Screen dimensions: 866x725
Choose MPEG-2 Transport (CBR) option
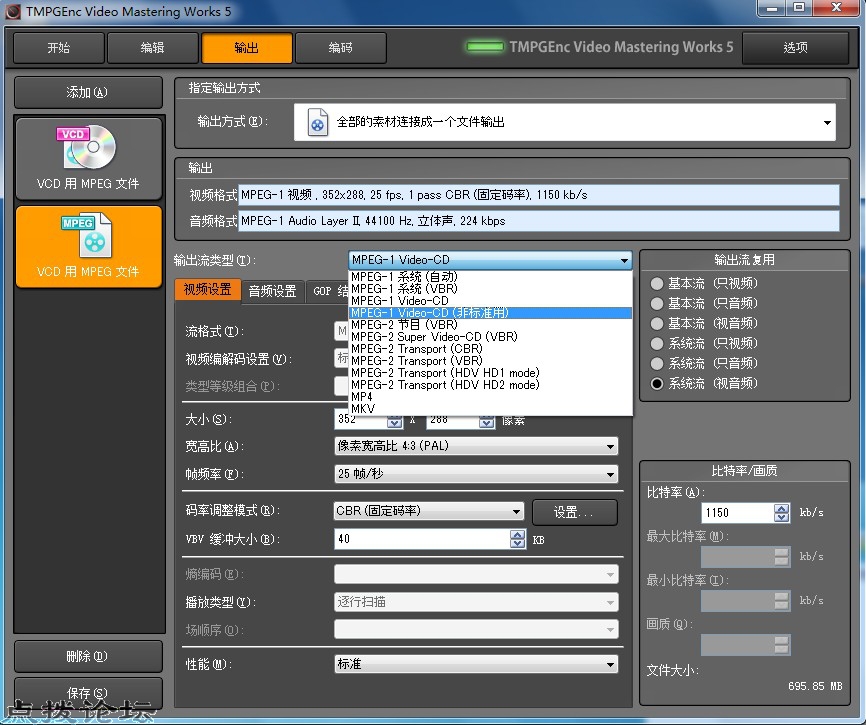(490, 349)
